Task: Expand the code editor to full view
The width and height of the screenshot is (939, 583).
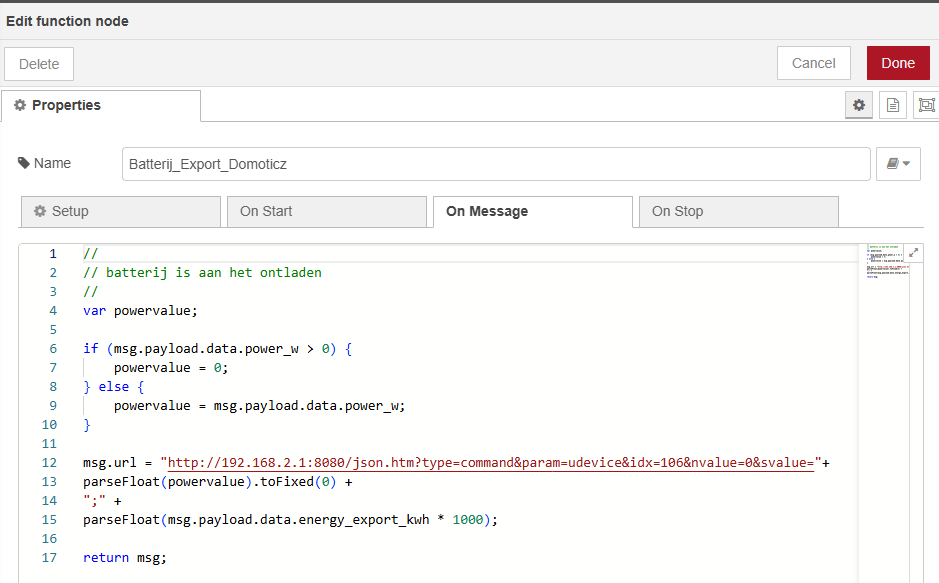Action: pyautogui.click(x=913, y=254)
